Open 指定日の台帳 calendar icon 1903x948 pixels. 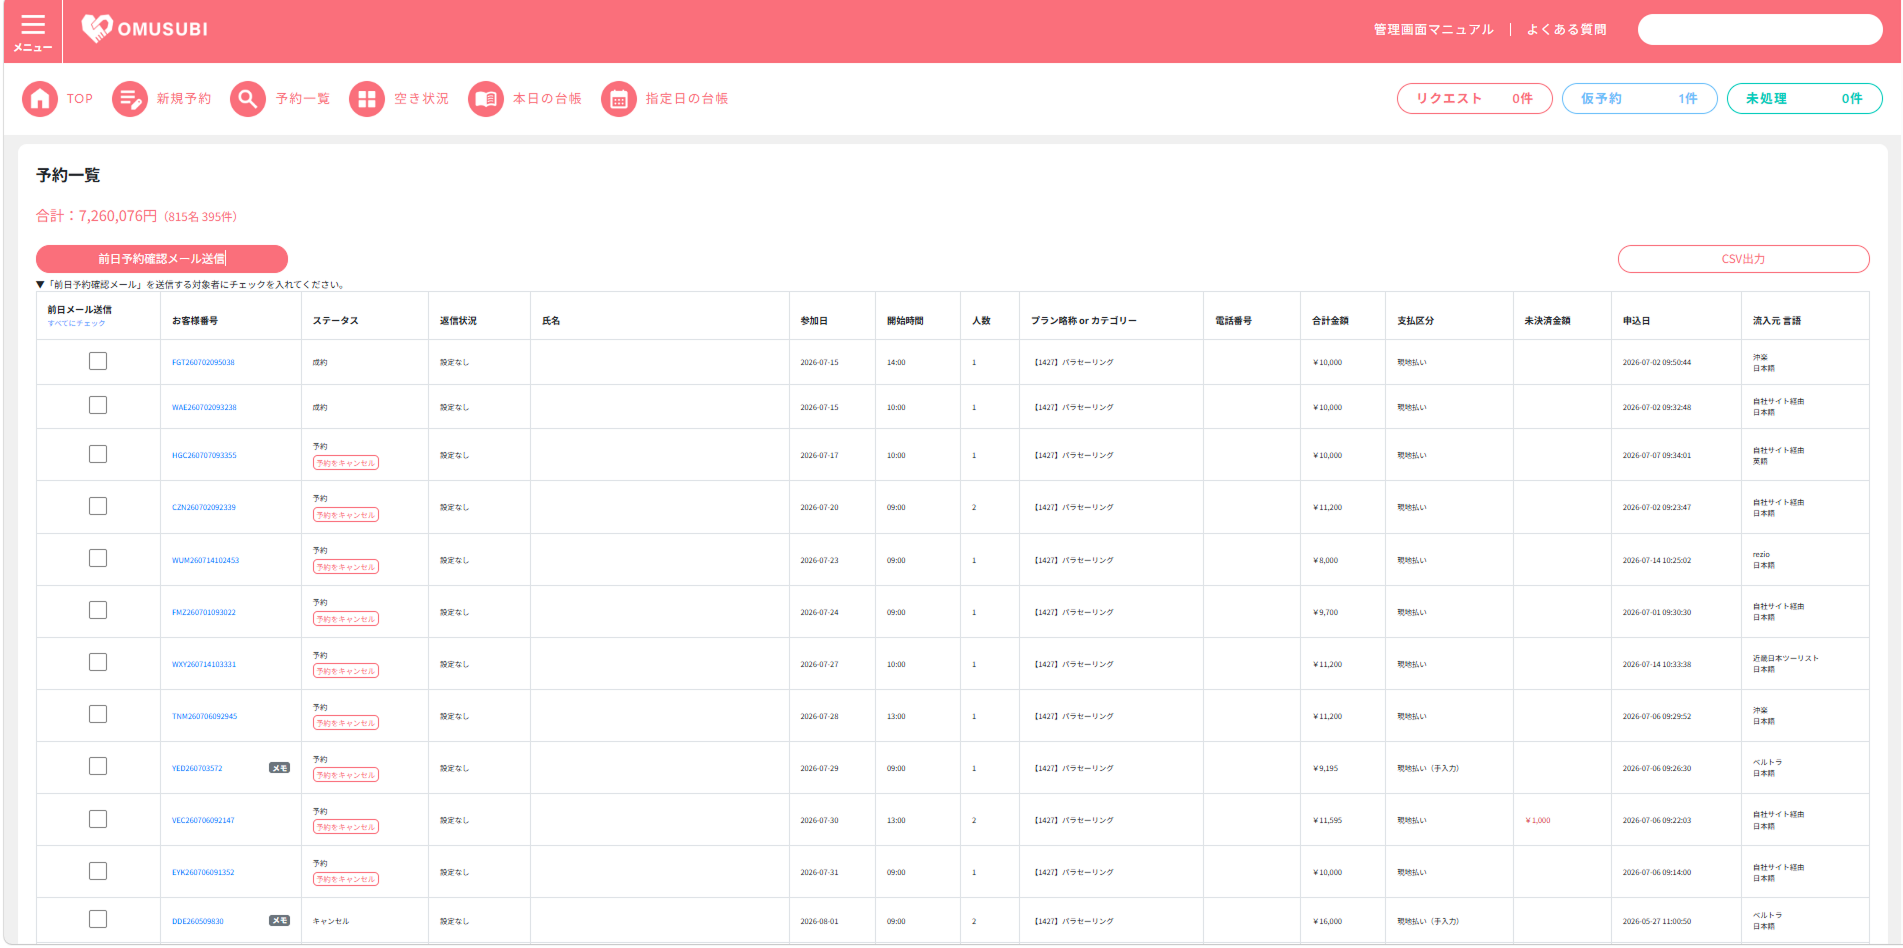pyautogui.click(x=619, y=99)
